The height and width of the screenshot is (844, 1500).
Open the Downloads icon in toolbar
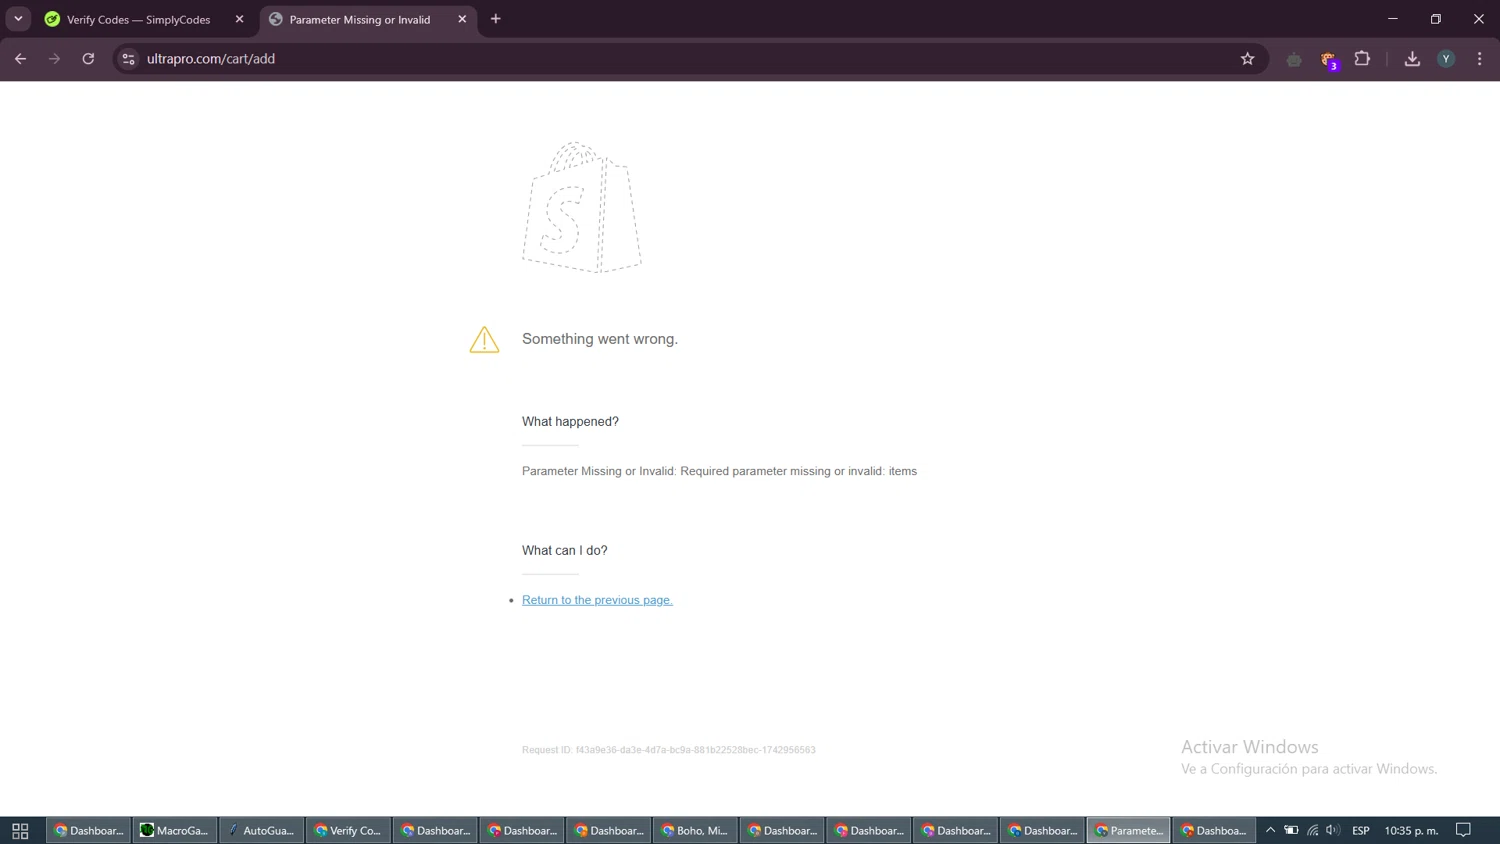pos(1412,59)
